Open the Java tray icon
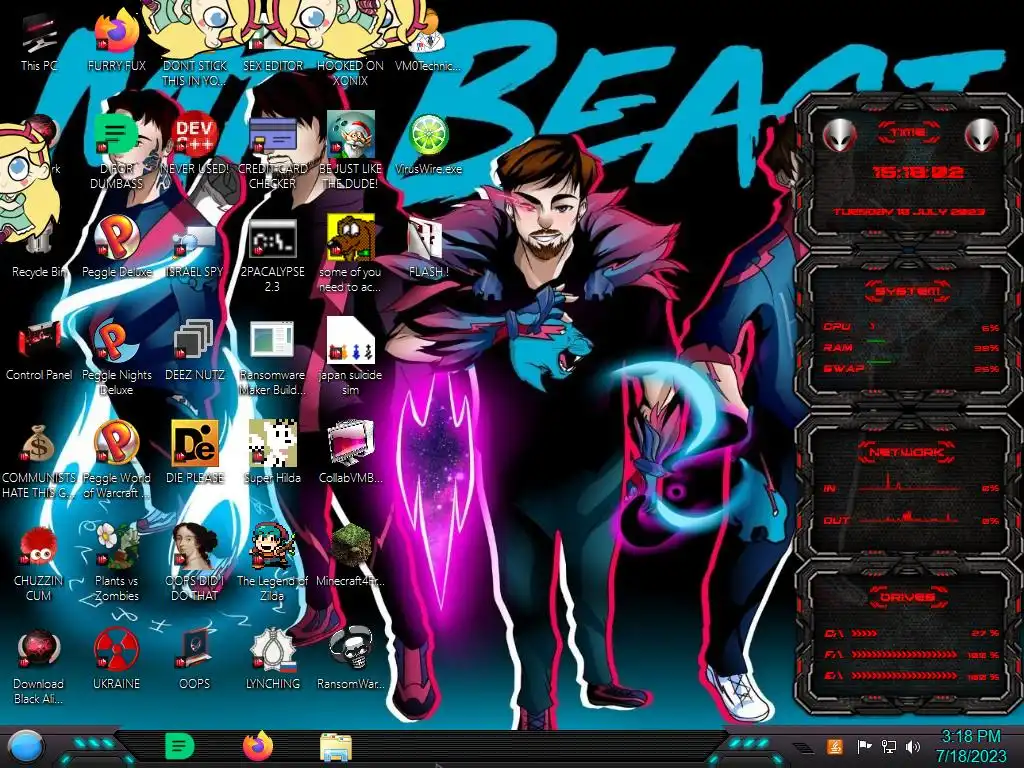Viewport: 1024px width, 768px height. coord(835,746)
